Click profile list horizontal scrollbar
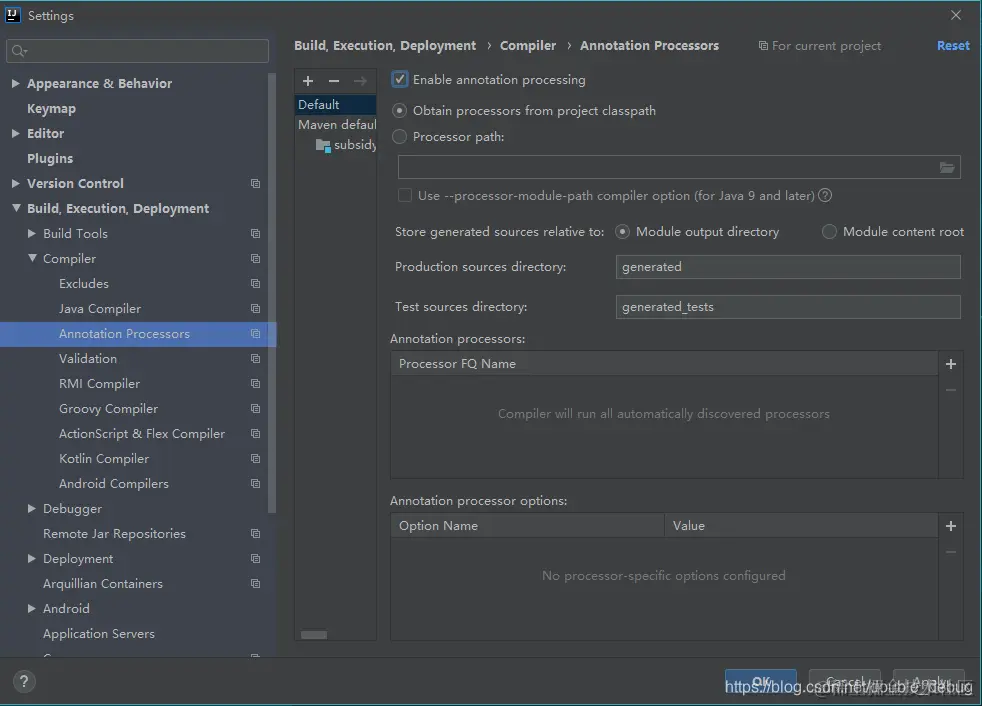This screenshot has height=706, width=982. pyautogui.click(x=314, y=635)
